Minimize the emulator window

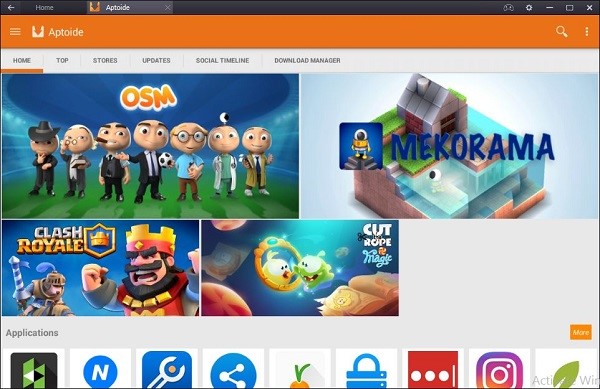tap(549, 7)
